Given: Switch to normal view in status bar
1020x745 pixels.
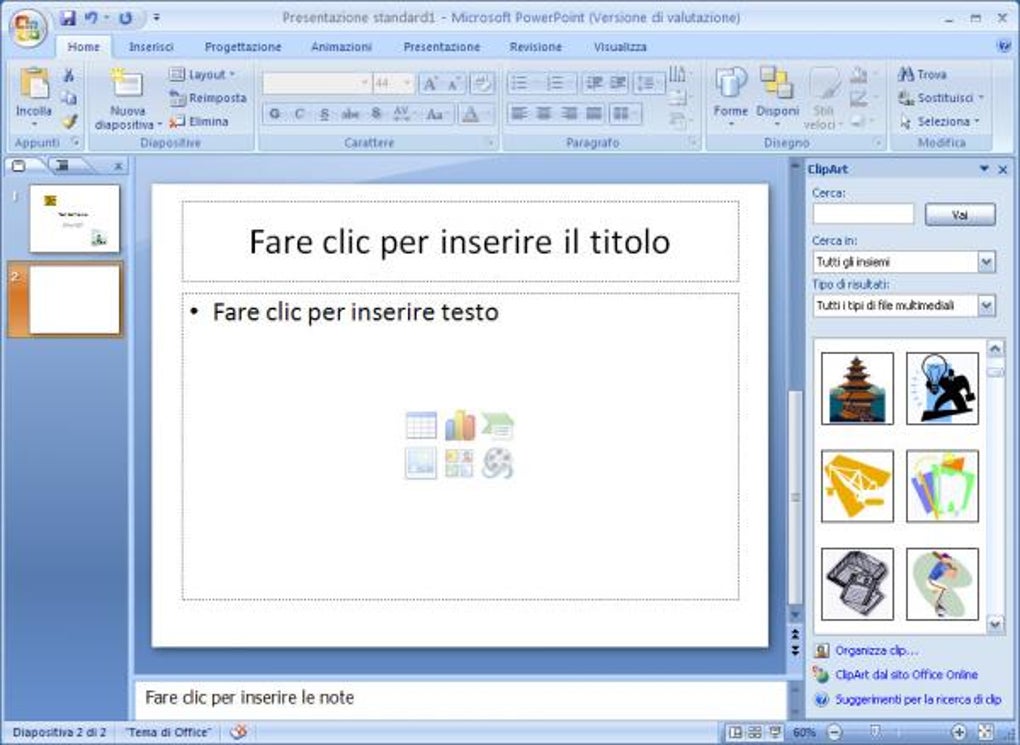Looking at the screenshot, I should click(x=735, y=733).
